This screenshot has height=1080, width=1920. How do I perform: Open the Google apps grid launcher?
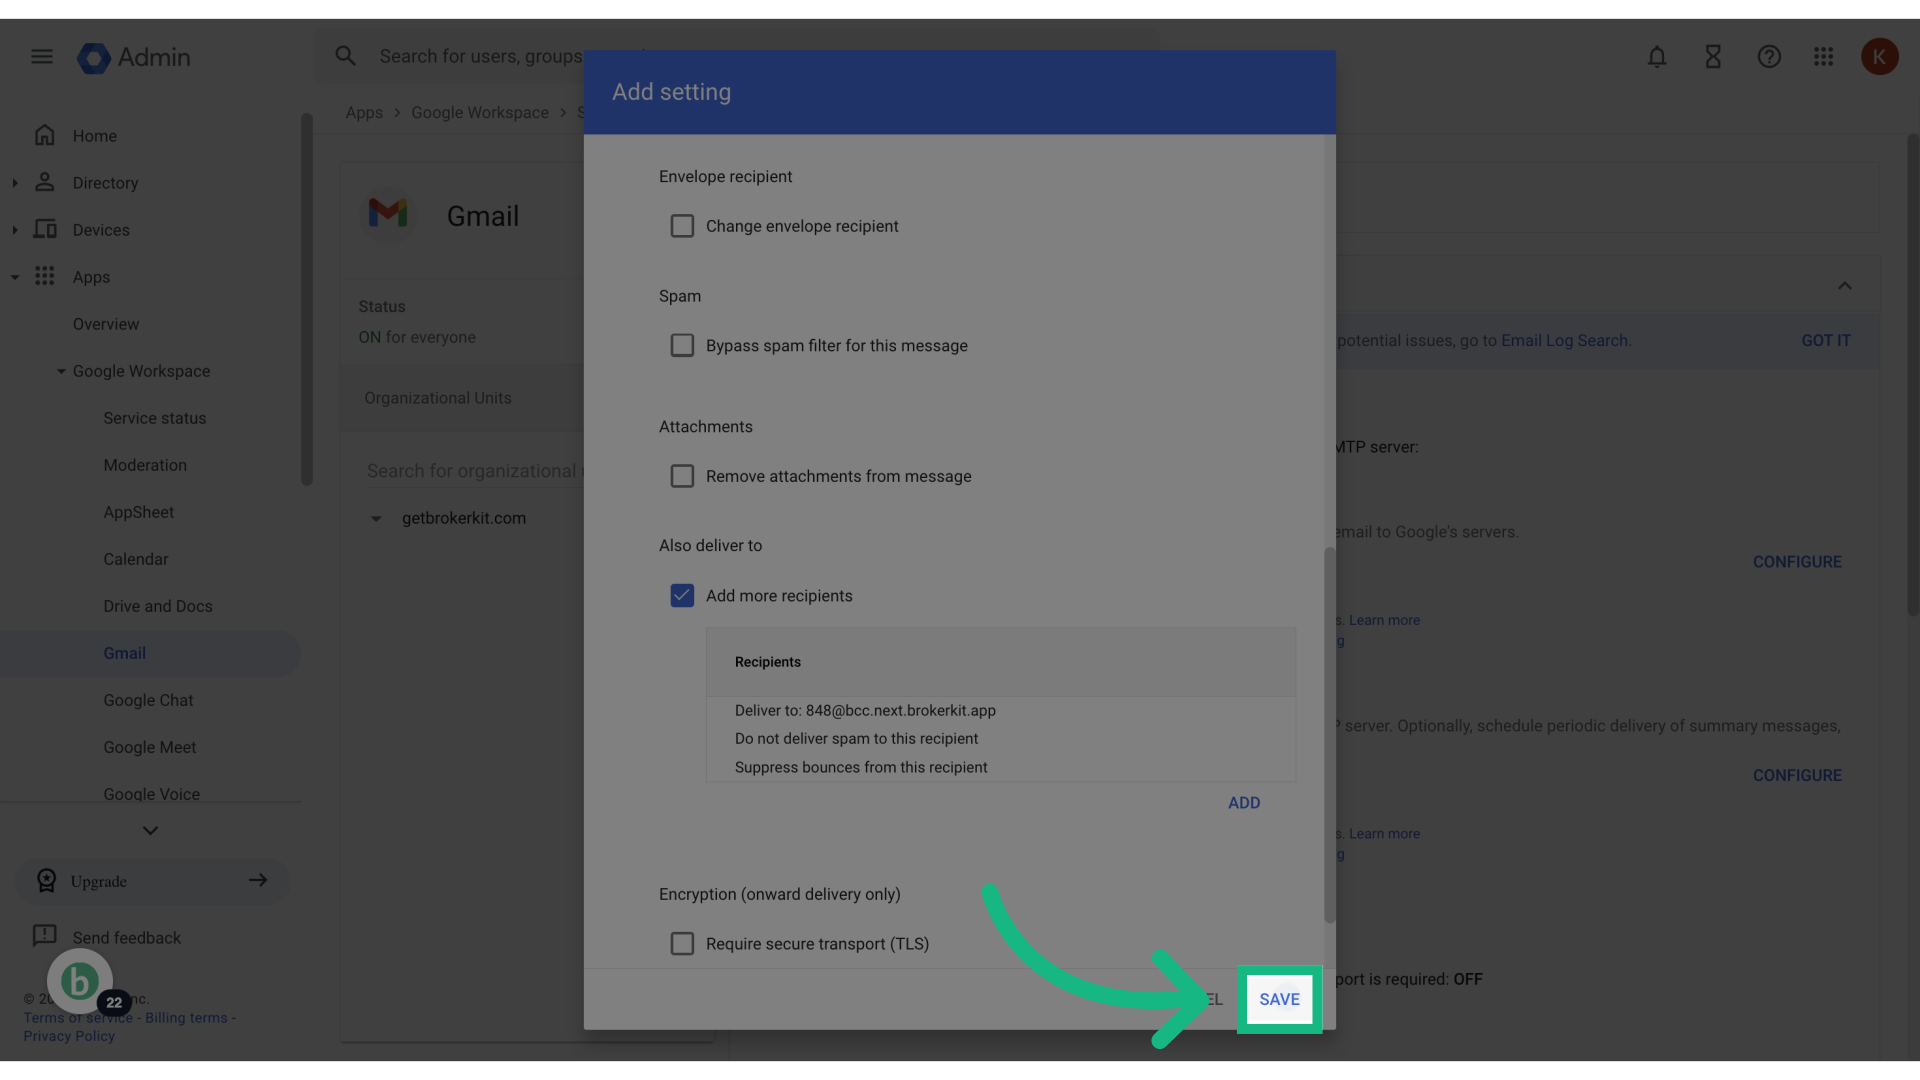[1823, 57]
